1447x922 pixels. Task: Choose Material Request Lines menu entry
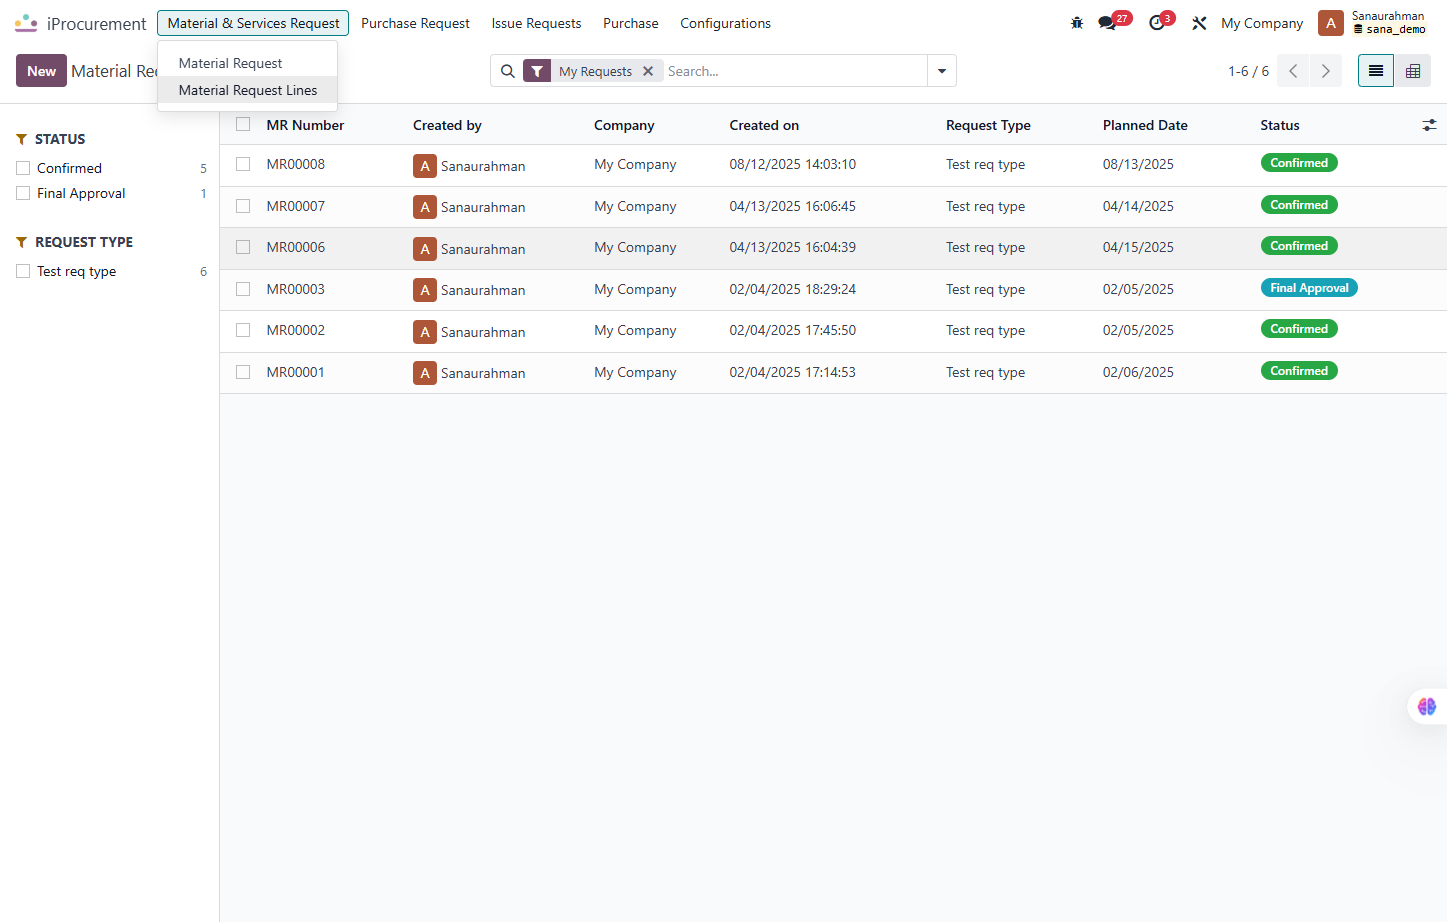coord(247,90)
